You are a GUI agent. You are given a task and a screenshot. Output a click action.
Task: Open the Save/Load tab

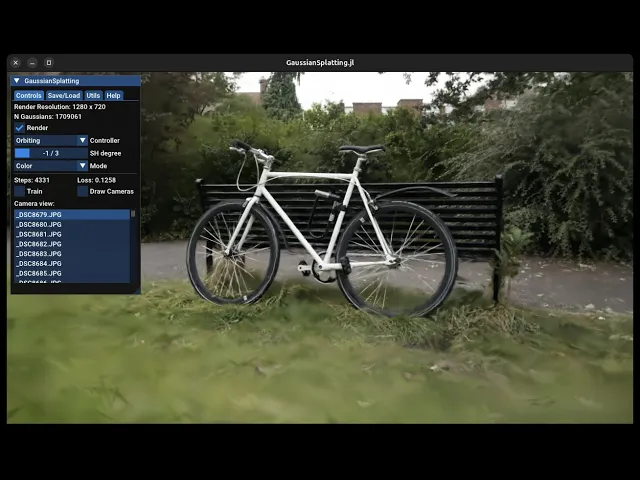pyautogui.click(x=64, y=96)
